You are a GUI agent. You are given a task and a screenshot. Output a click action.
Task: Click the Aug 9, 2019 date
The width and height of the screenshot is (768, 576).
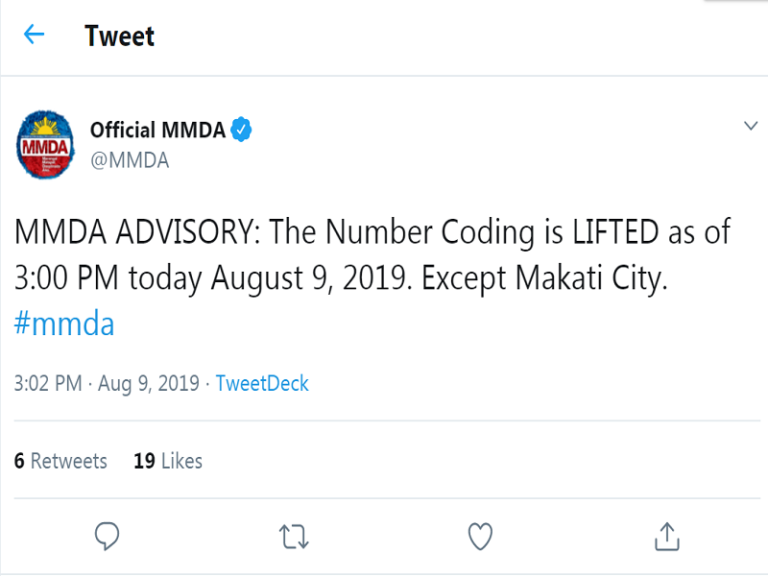pos(149,384)
